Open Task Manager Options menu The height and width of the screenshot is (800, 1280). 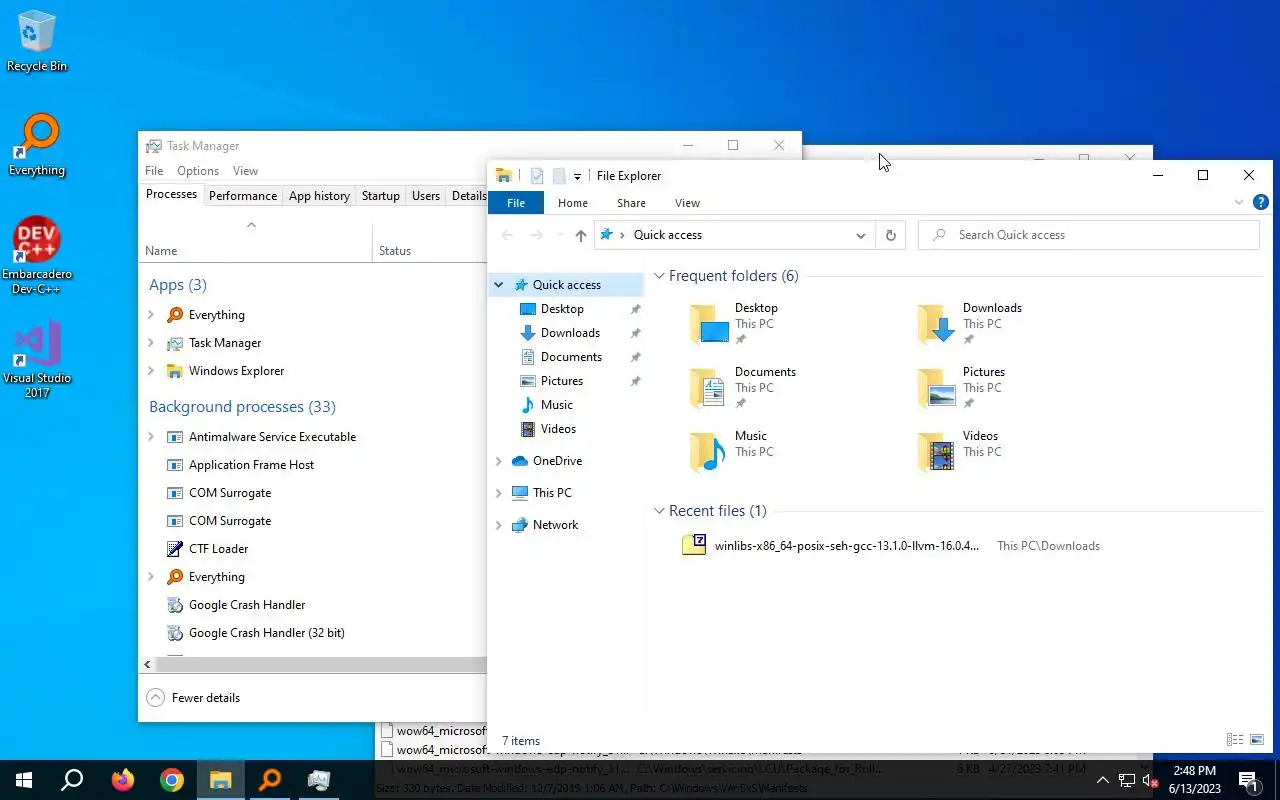pyautogui.click(x=198, y=171)
